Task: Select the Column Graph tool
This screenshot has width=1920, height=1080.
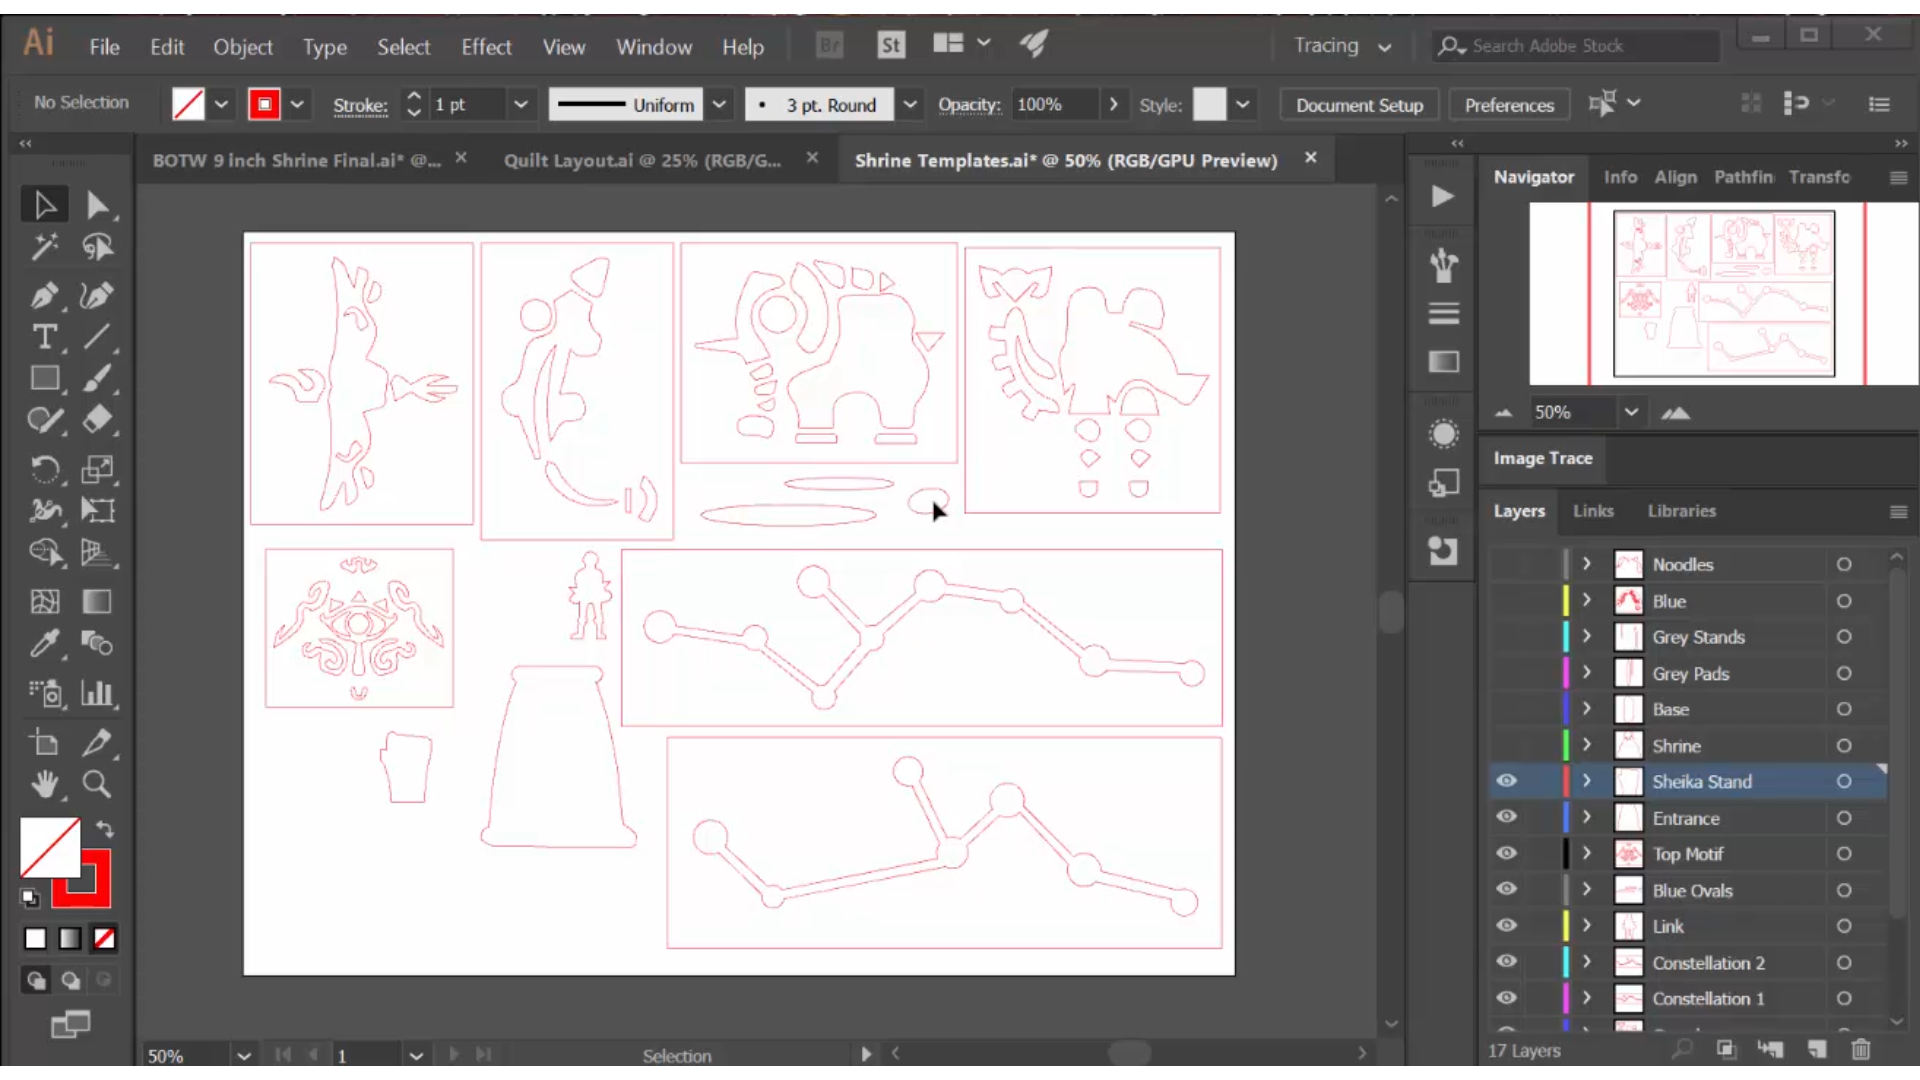Action: coord(97,693)
